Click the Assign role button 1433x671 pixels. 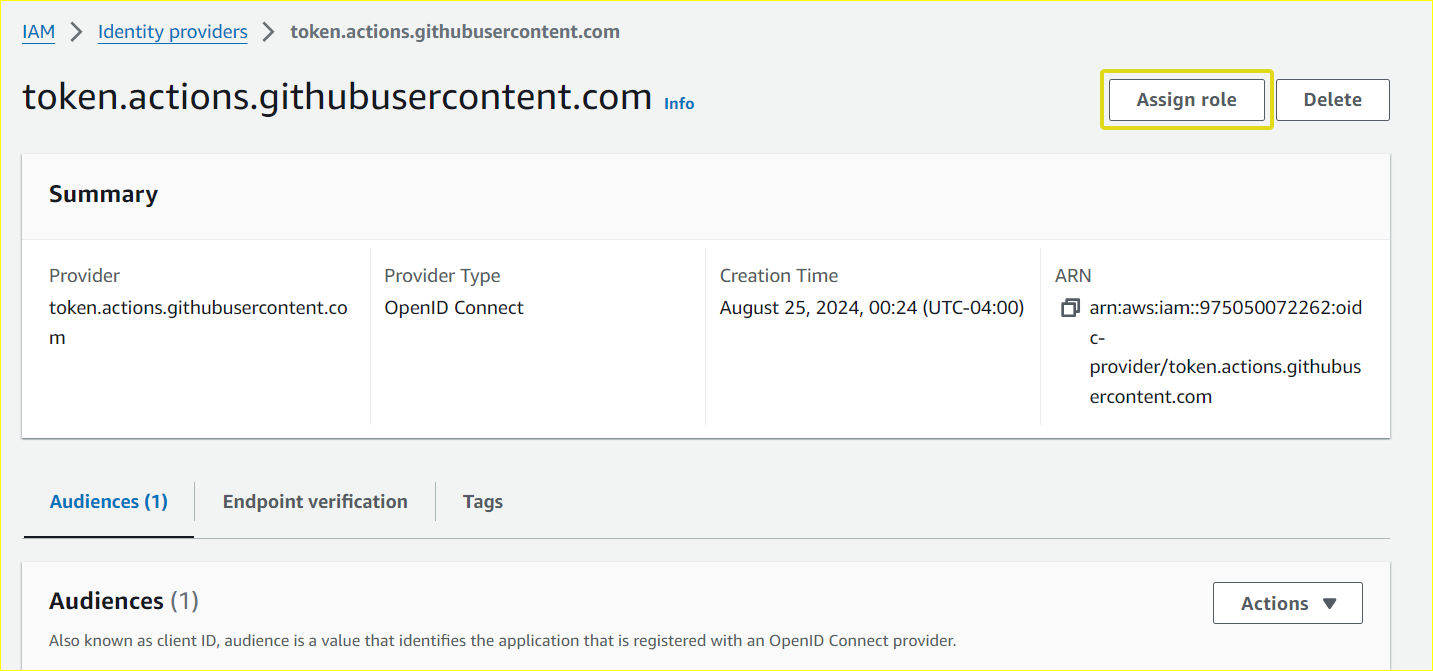(1186, 99)
